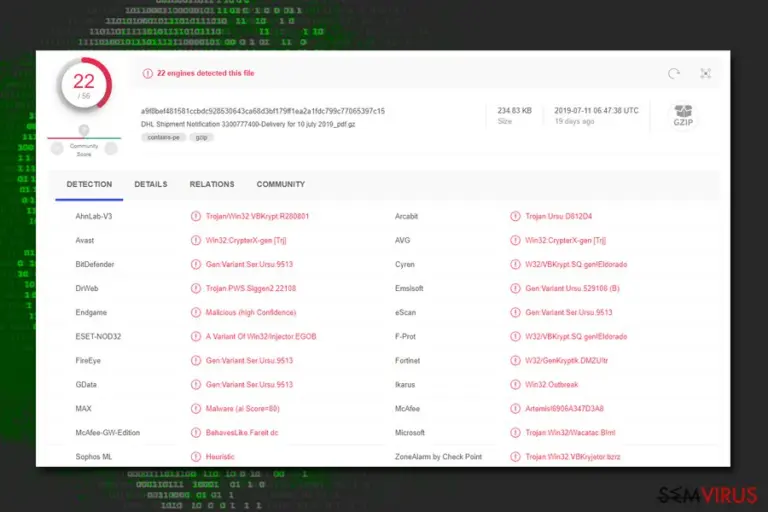
Task: Open the DETECTION tab
Action: pyautogui.click(x=89, y=184)
